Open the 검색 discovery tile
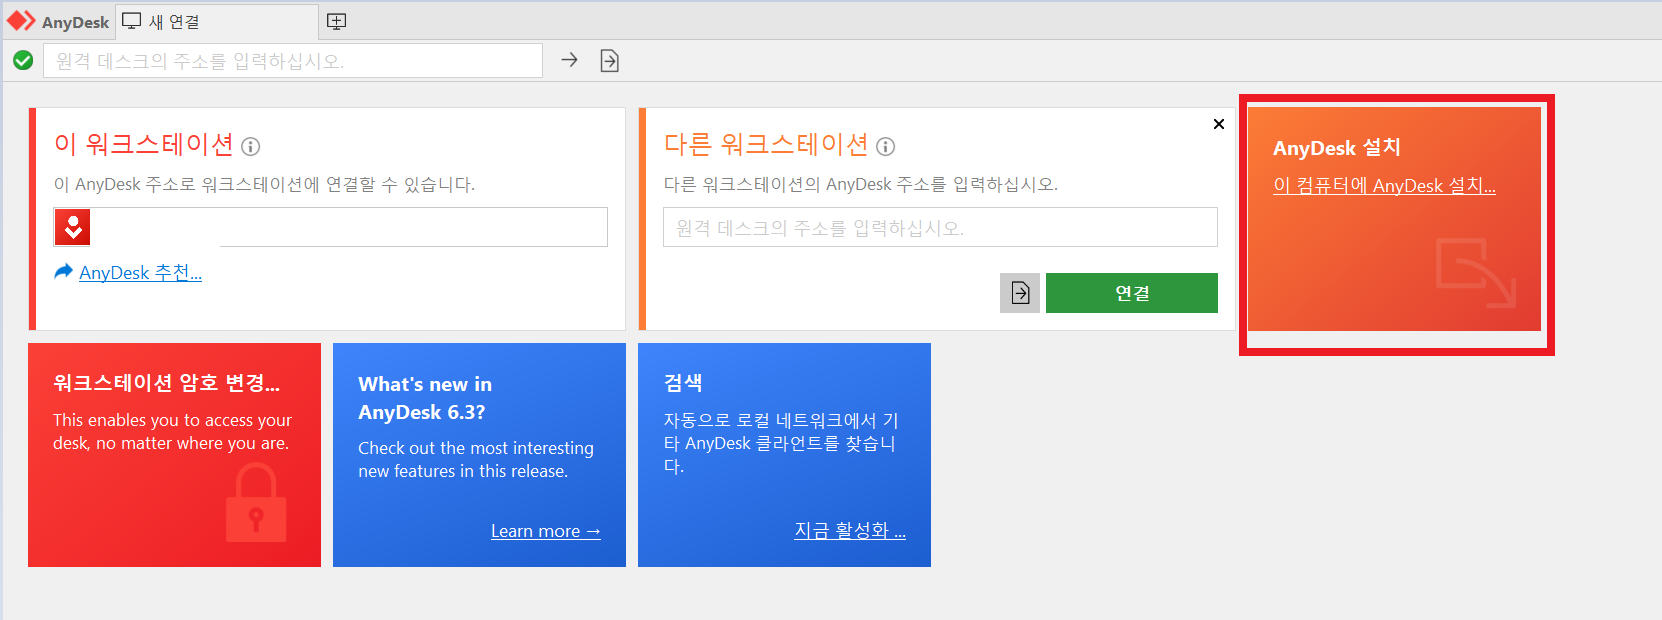This screenshot has height=620, width=1662. 784,455
